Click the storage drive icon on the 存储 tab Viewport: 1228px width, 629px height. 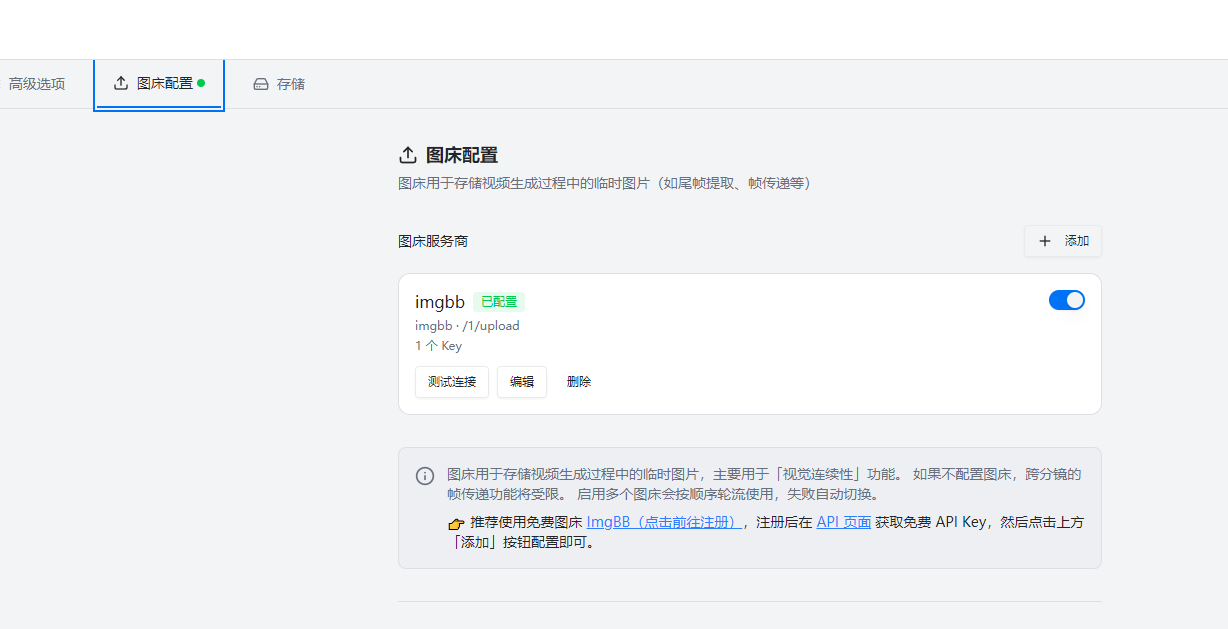click(260, 84)
